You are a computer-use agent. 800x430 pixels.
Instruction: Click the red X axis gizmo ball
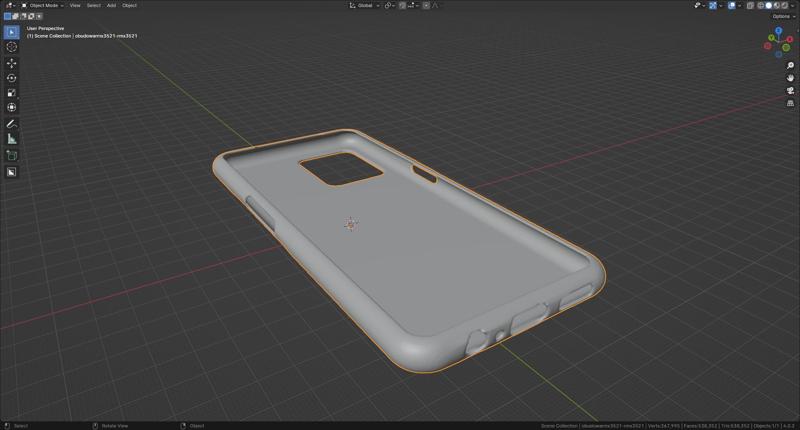790,39
